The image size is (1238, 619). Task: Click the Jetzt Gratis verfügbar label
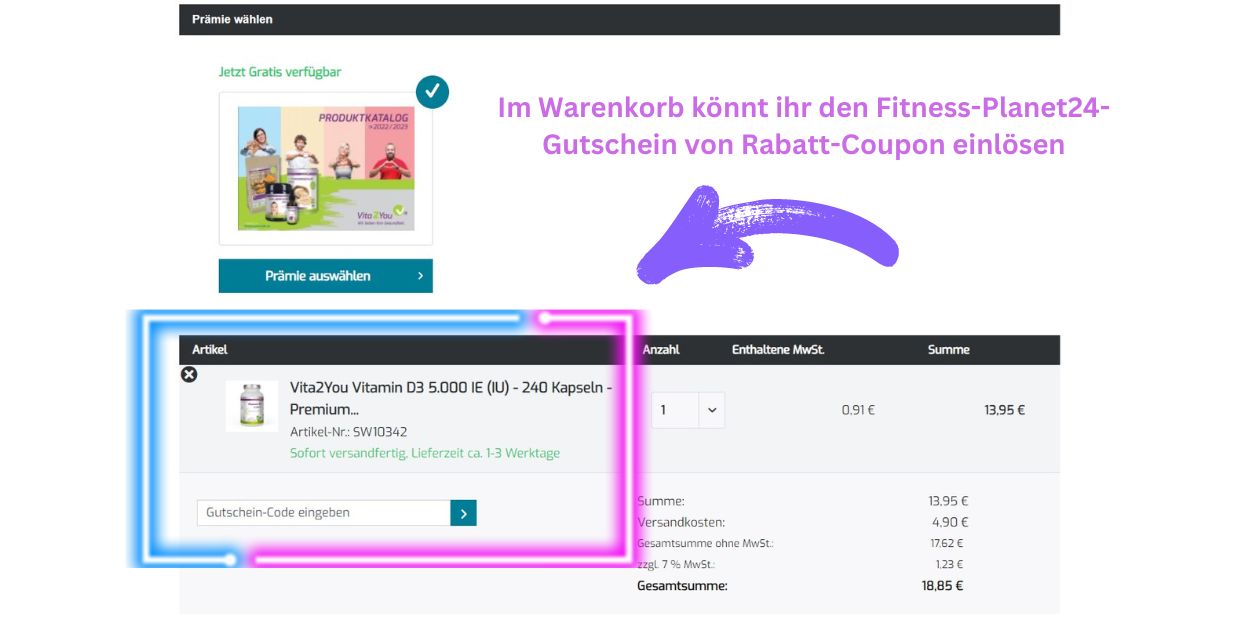[280, 72]
